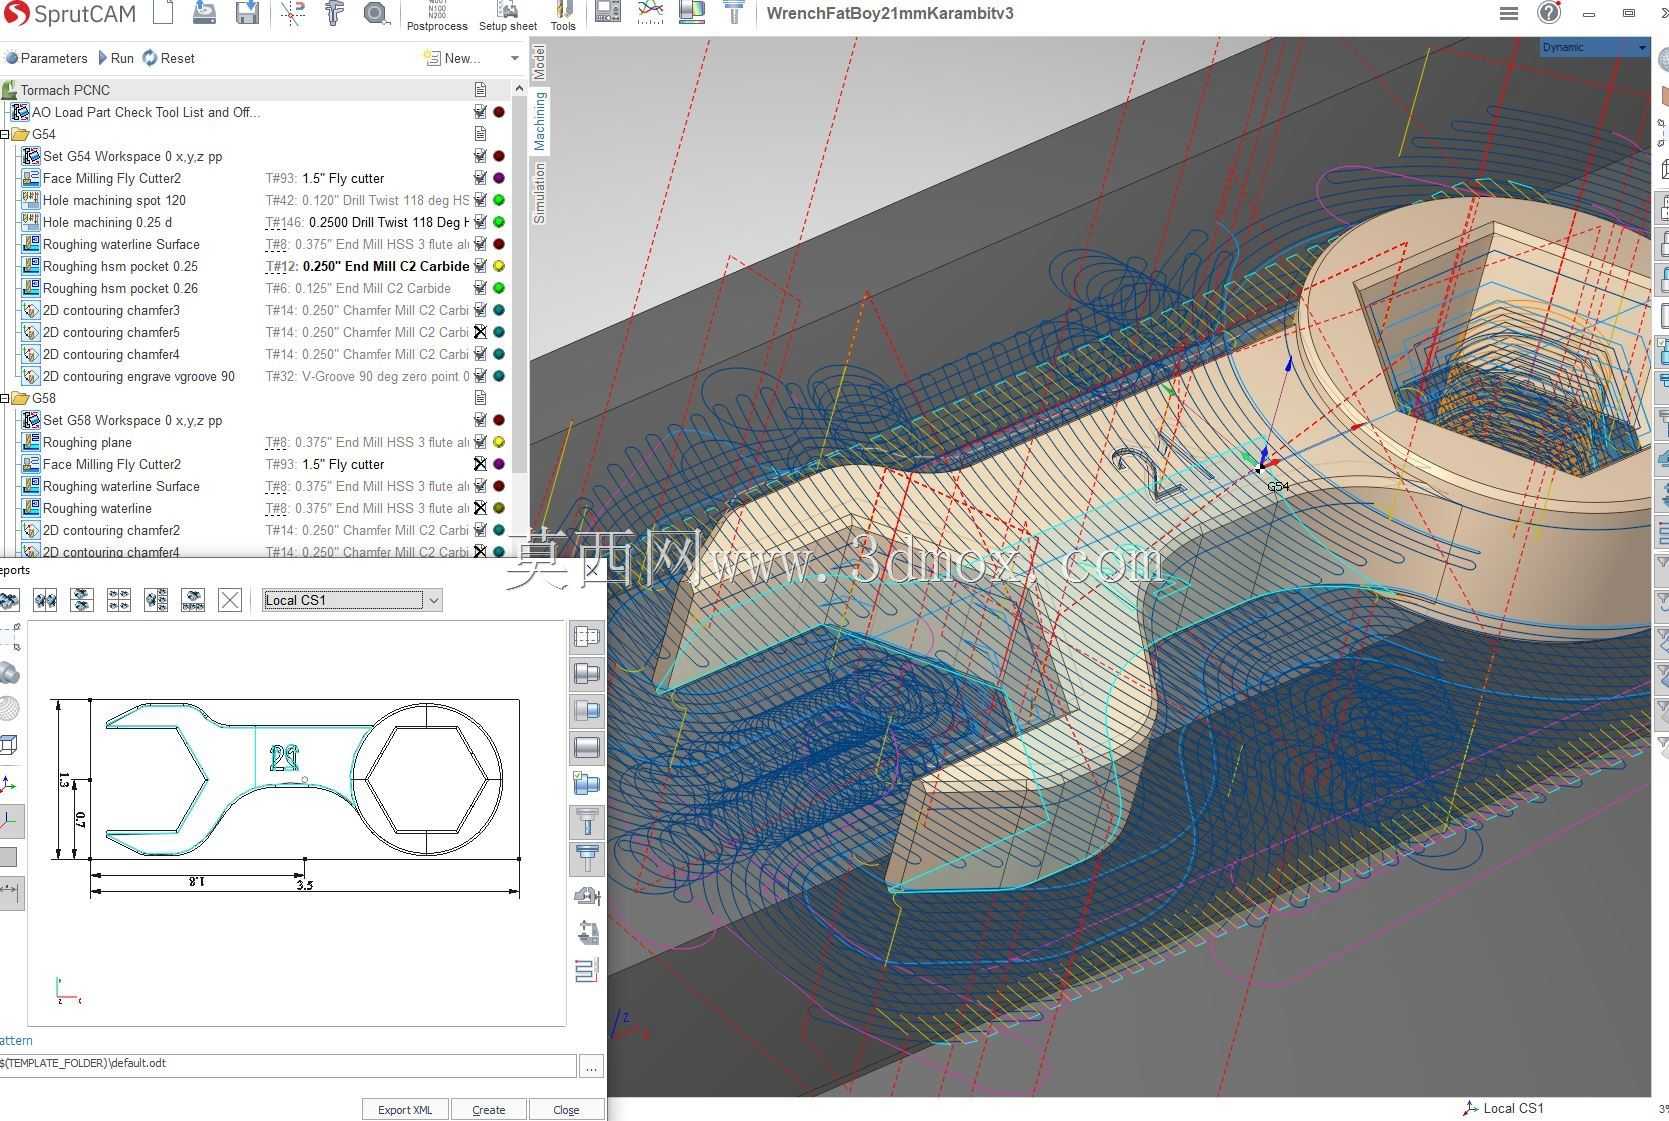Click the Export XML button

405,1109
